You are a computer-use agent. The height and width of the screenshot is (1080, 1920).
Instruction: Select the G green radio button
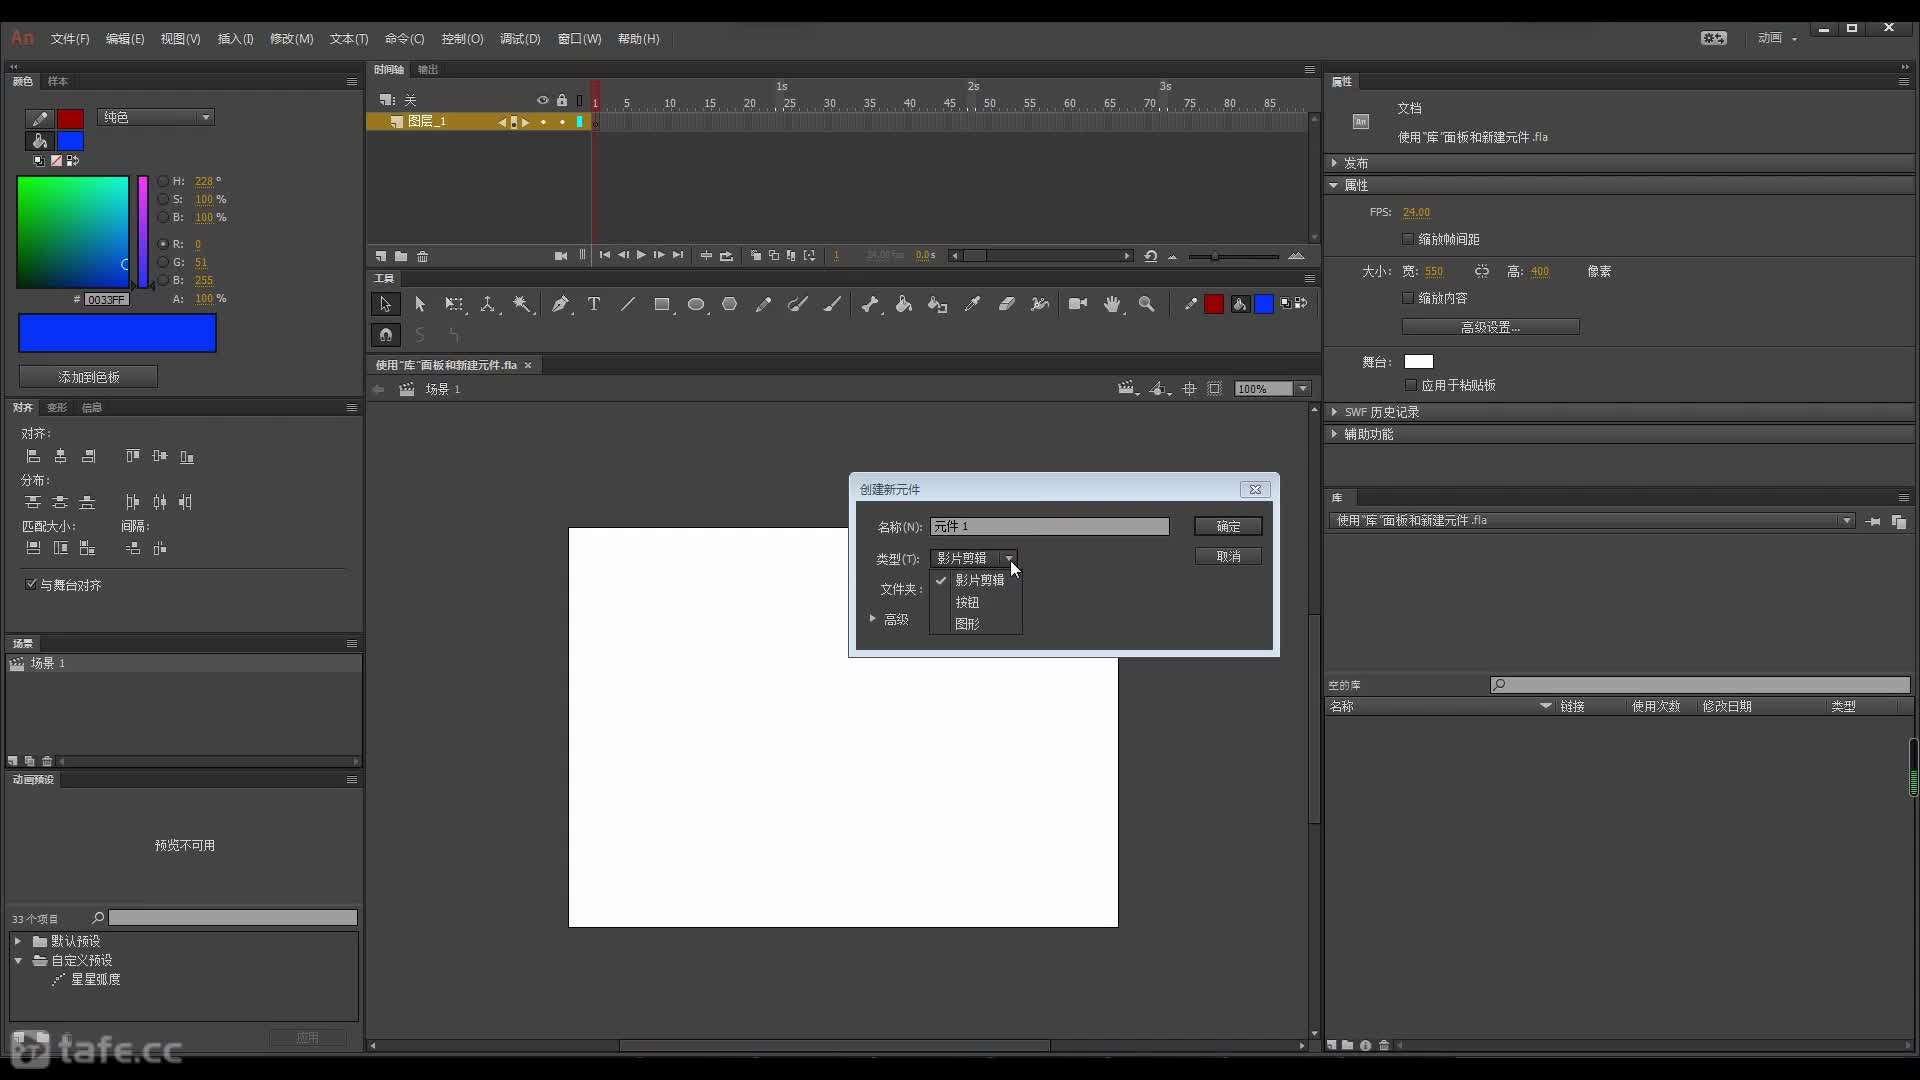tap(163, 262)
